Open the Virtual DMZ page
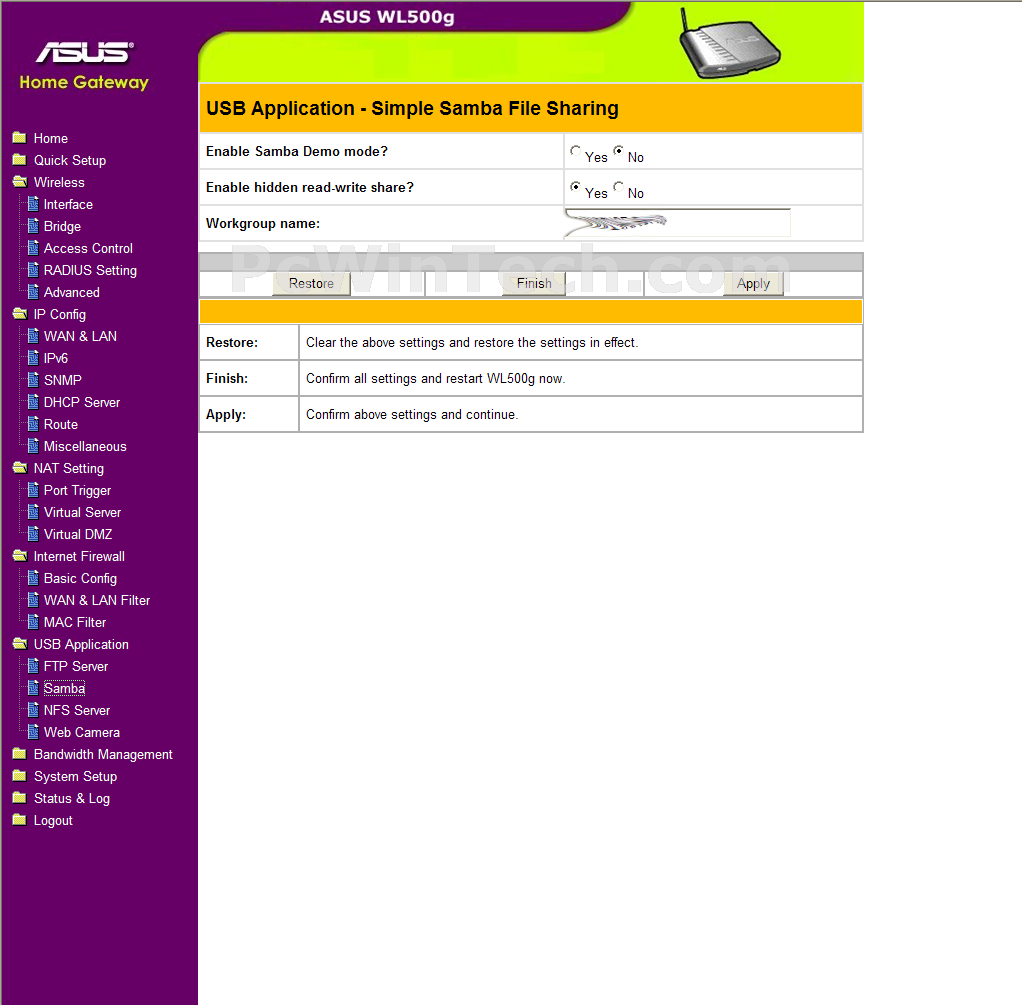 tap(78, 534)
